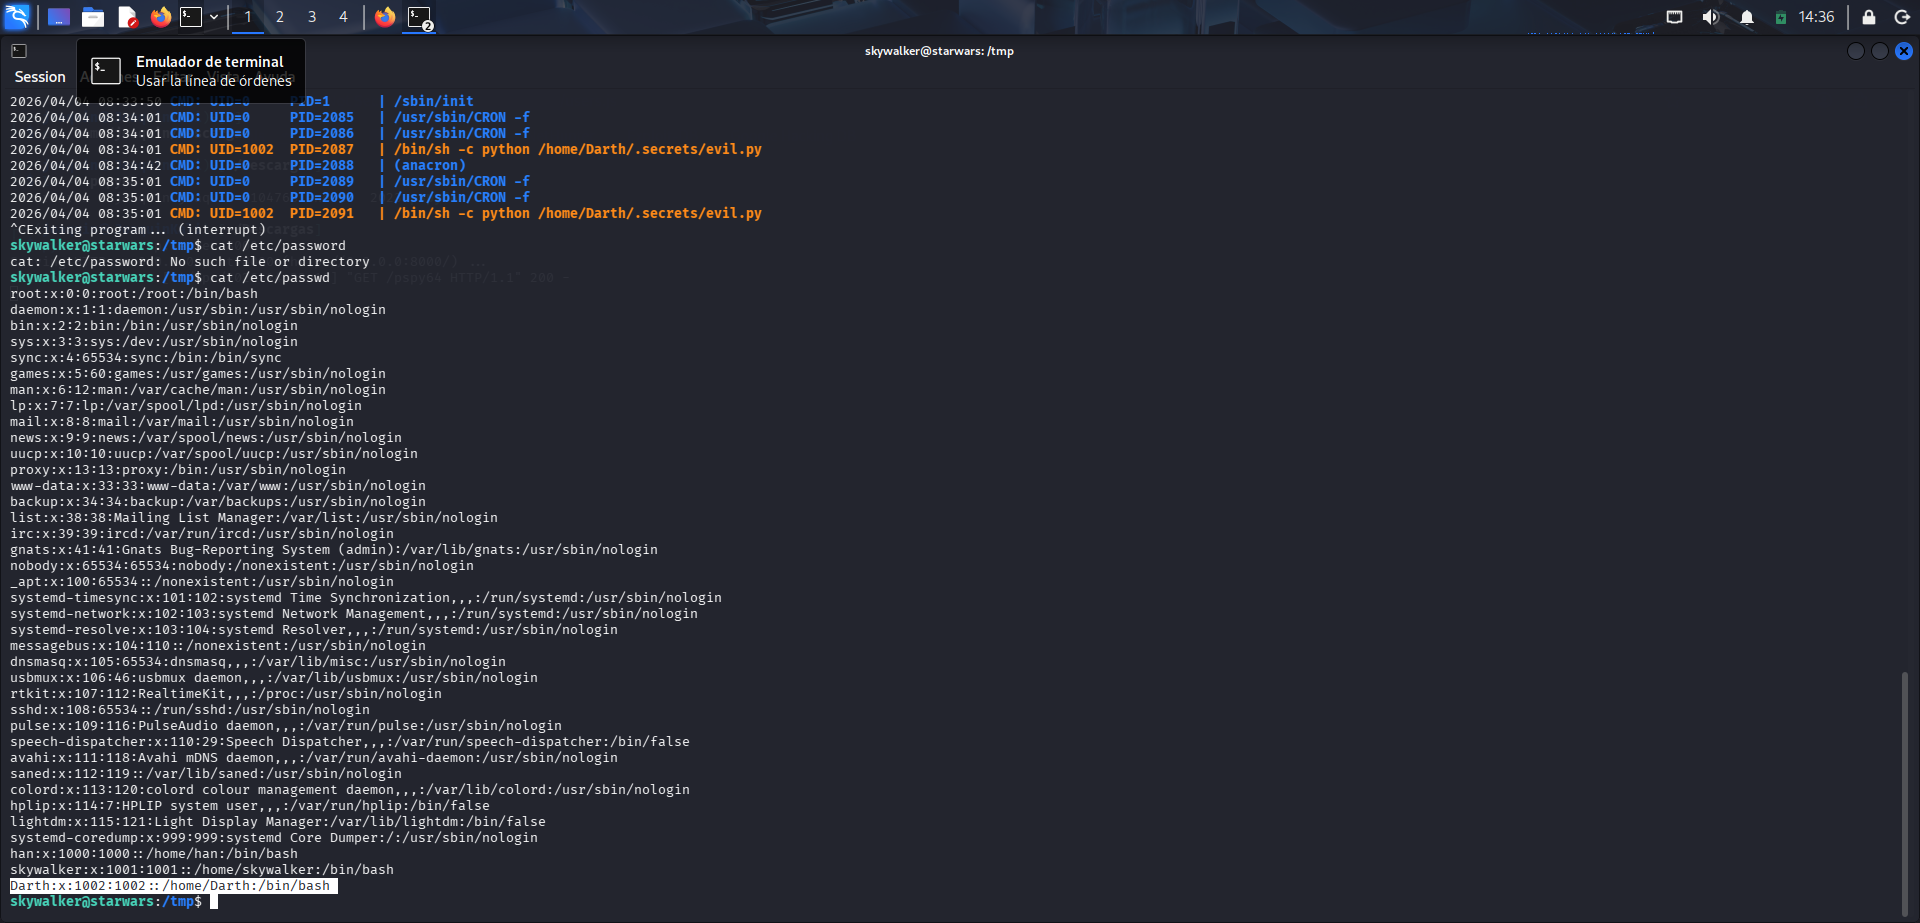The height and width of the screenshot is (923, 1920).
Task: Open the wired network status icon
Action: [x=1674, y=17]
